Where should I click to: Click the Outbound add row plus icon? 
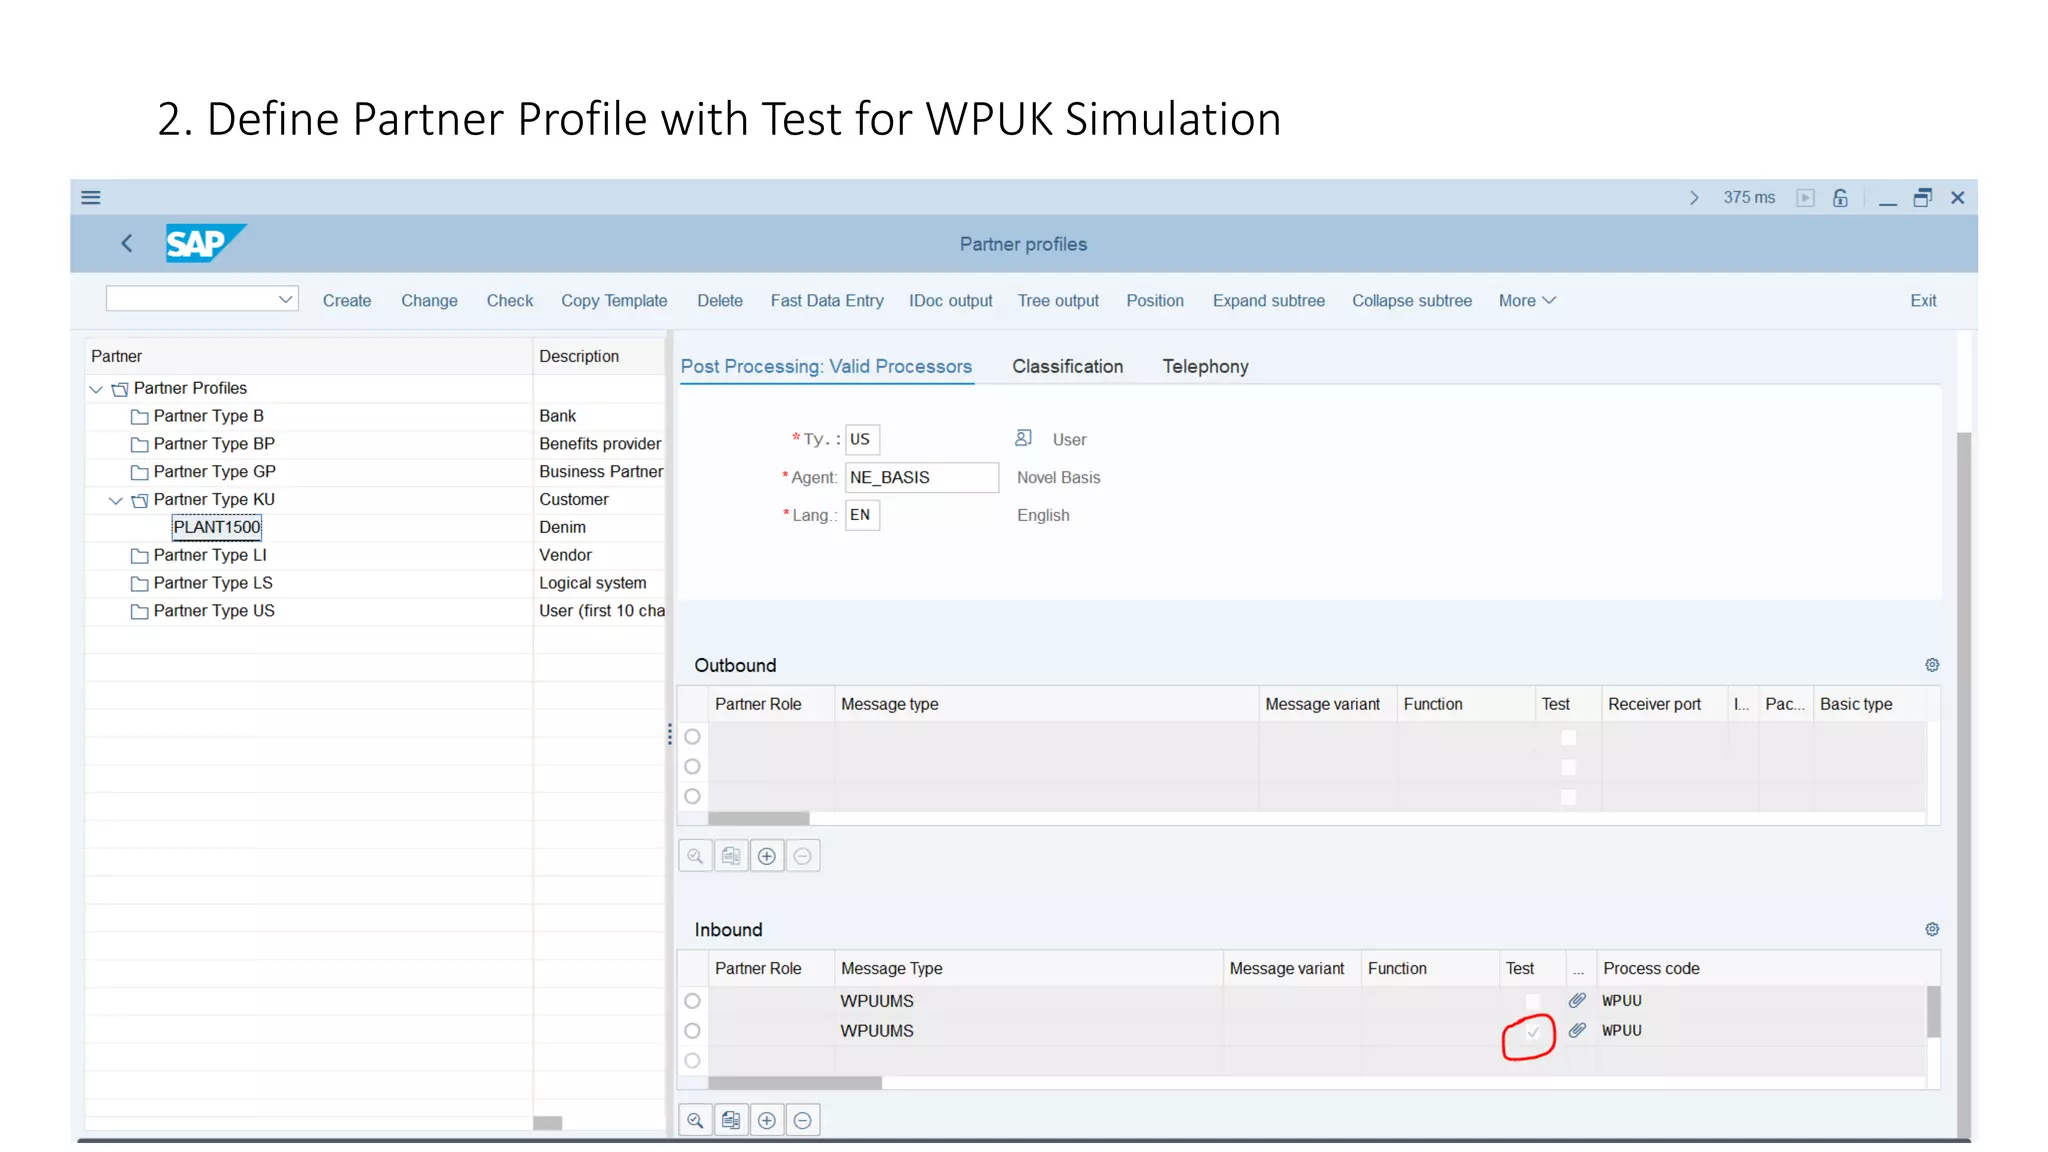767,856
